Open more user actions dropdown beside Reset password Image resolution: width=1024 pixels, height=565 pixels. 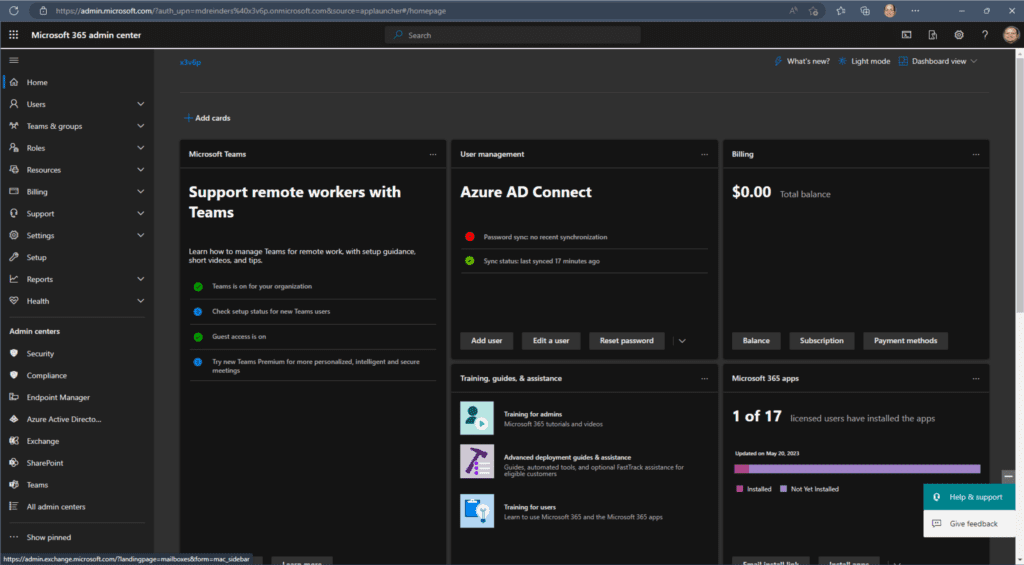click(682, 341)
